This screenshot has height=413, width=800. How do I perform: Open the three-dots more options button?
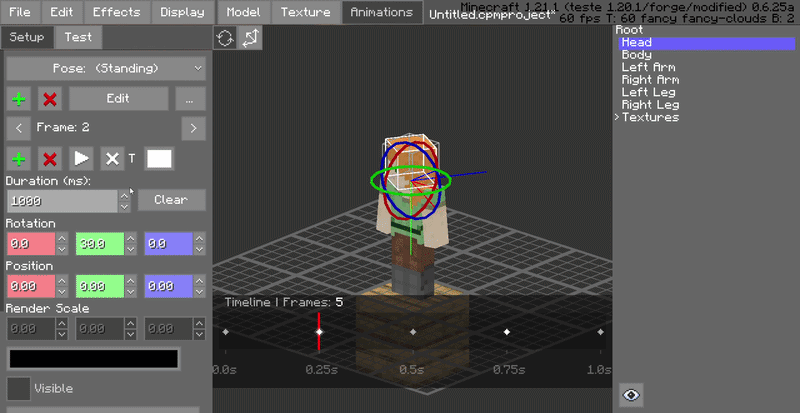coord(190,99)
